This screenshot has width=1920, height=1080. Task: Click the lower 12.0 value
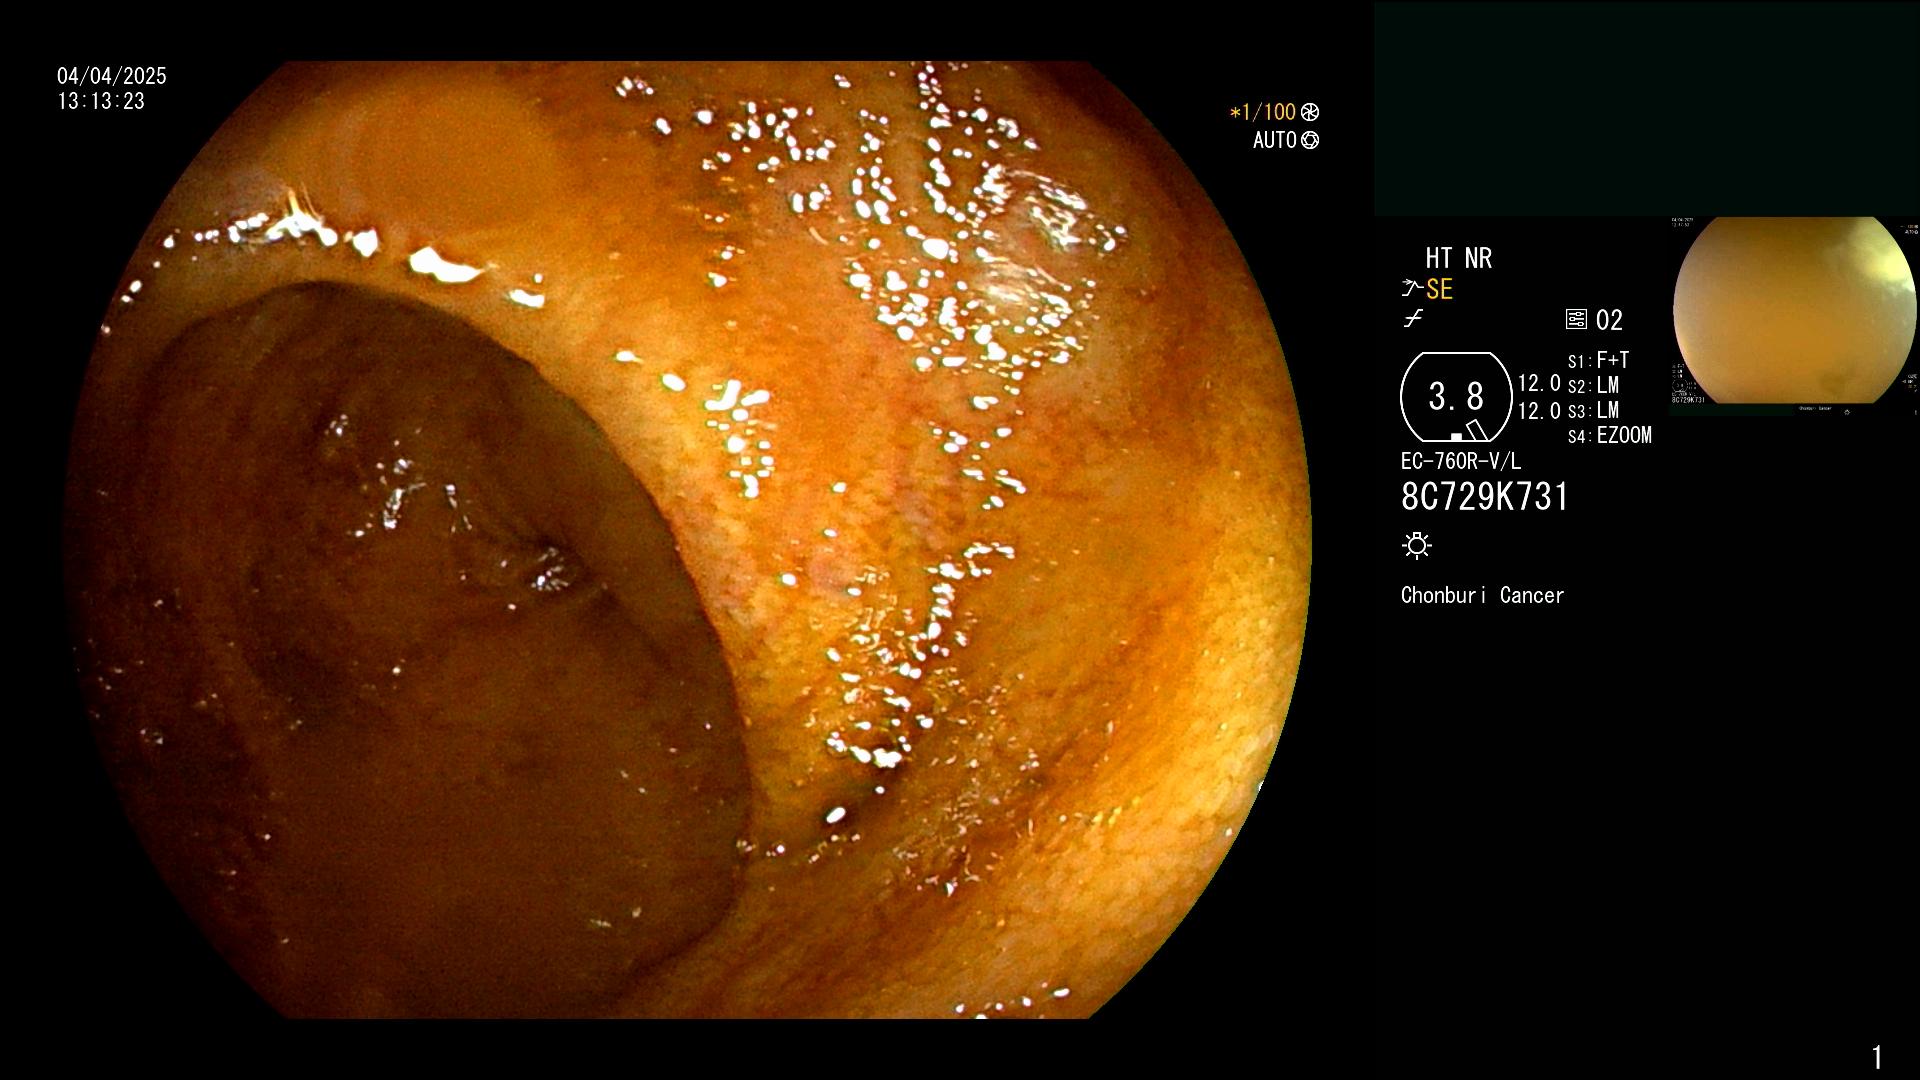1539,411
